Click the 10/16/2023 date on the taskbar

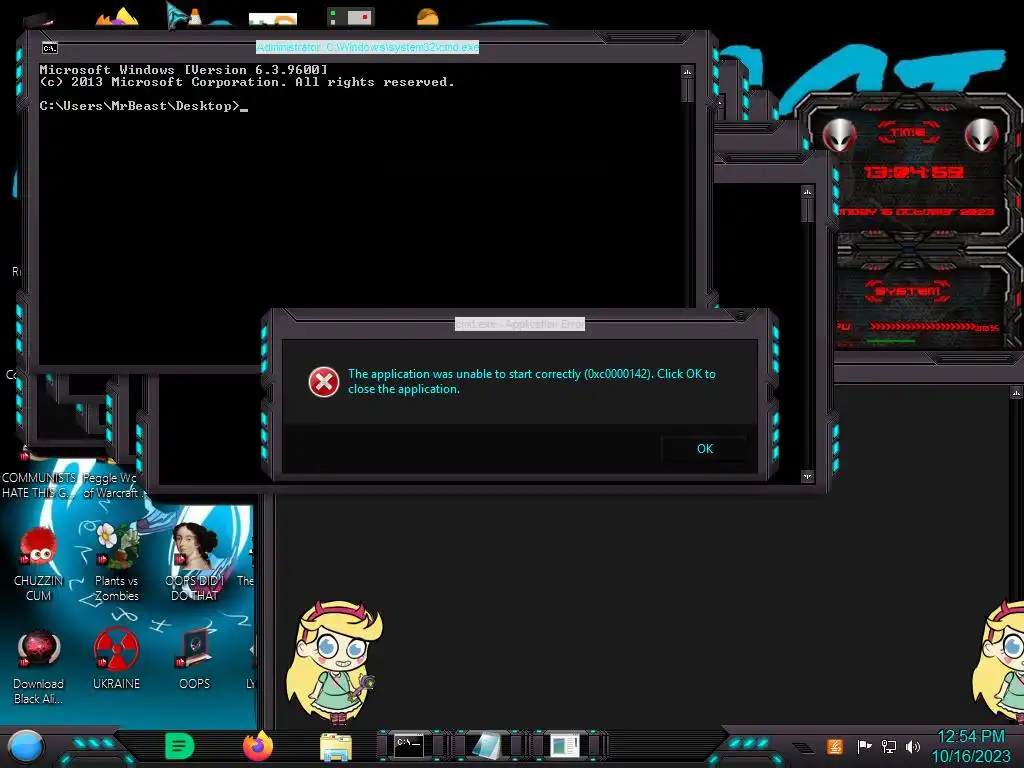coord(971,756)
